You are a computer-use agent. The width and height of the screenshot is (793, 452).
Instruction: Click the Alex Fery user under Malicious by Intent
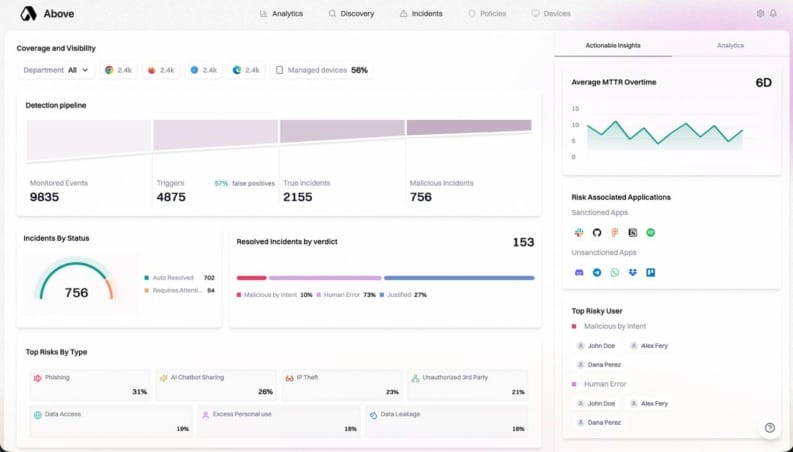pos(649,346)
